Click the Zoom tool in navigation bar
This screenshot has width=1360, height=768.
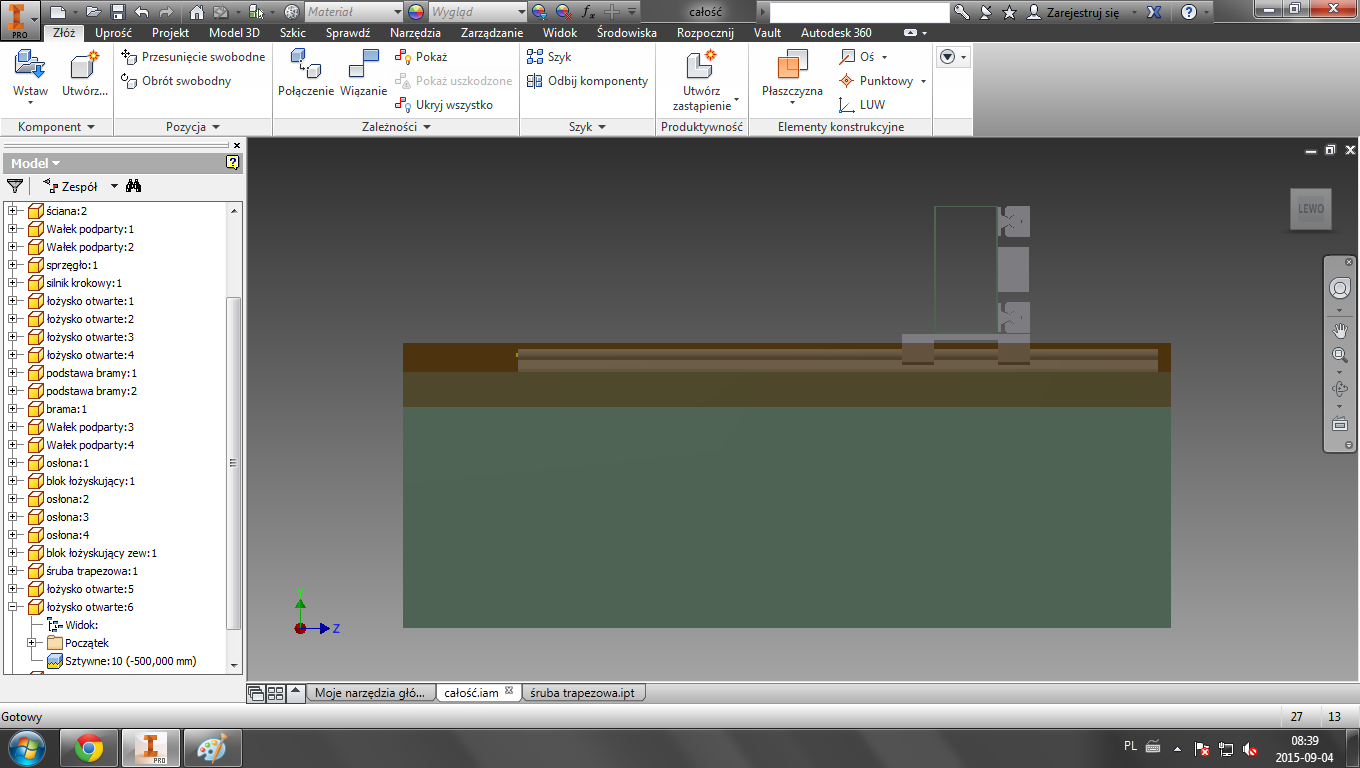[x=1340, y=355]
